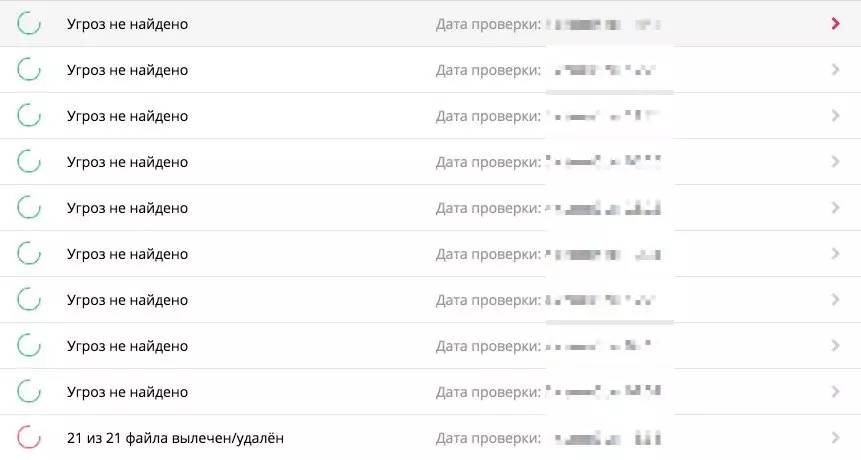Click 'Дата проверки:' in the '21 из 21 файла' row
The height and width of the screenshot is (460, 861).
pyautogui.click(x=488, y=438)
